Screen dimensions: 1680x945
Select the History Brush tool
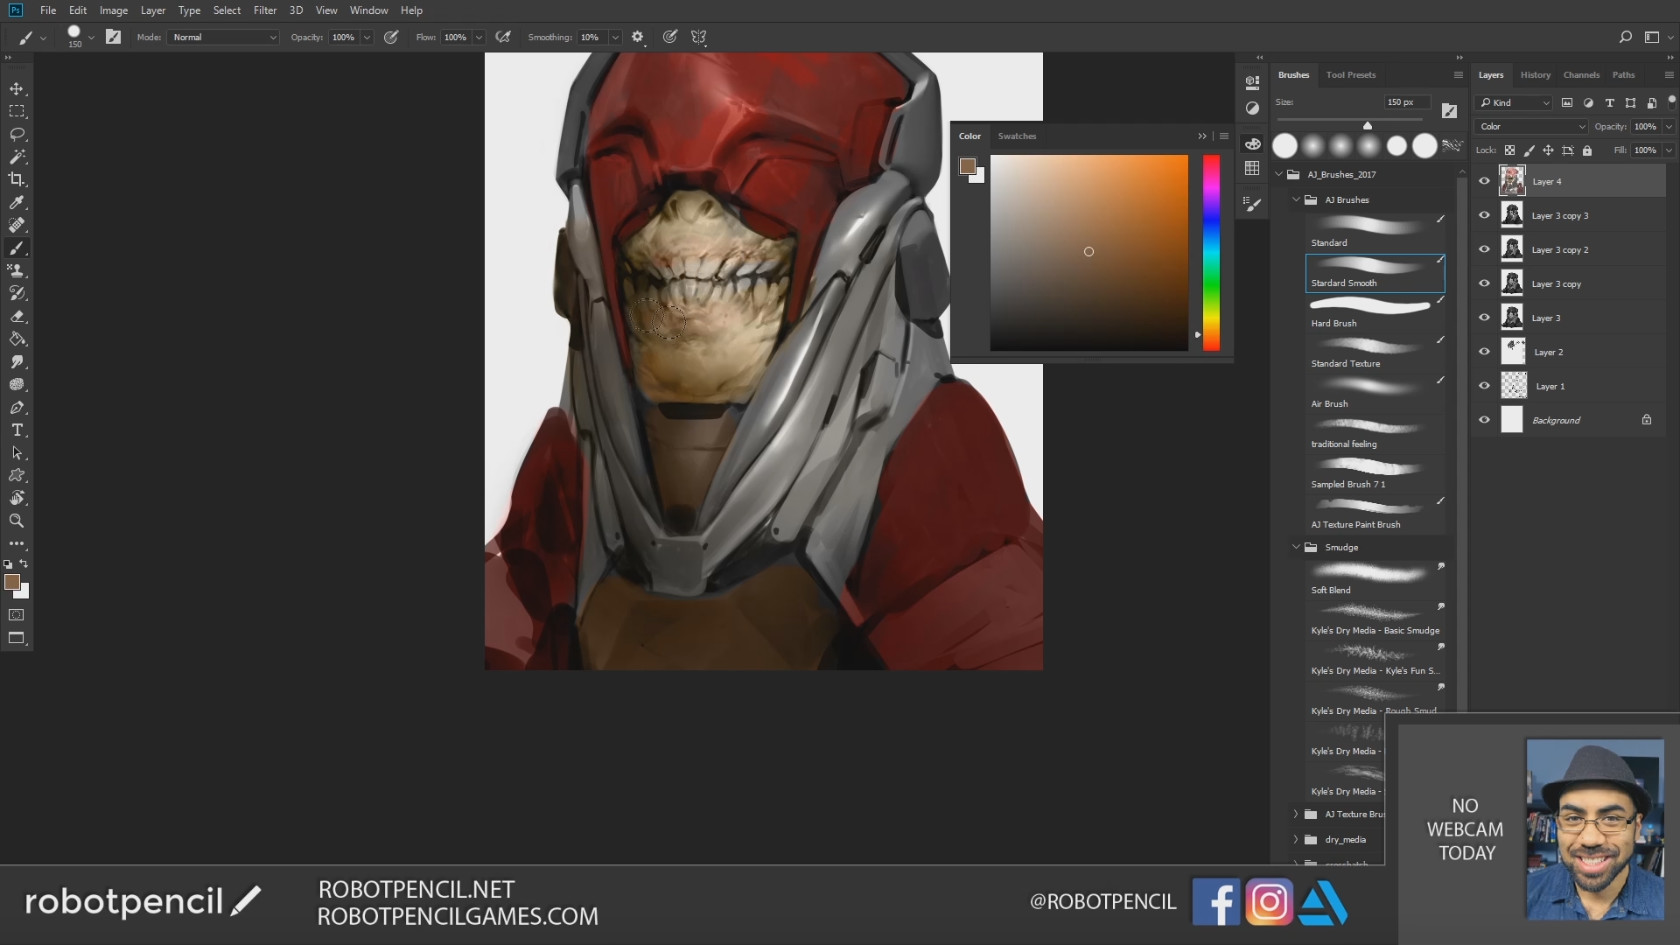[x=17, y=293]
